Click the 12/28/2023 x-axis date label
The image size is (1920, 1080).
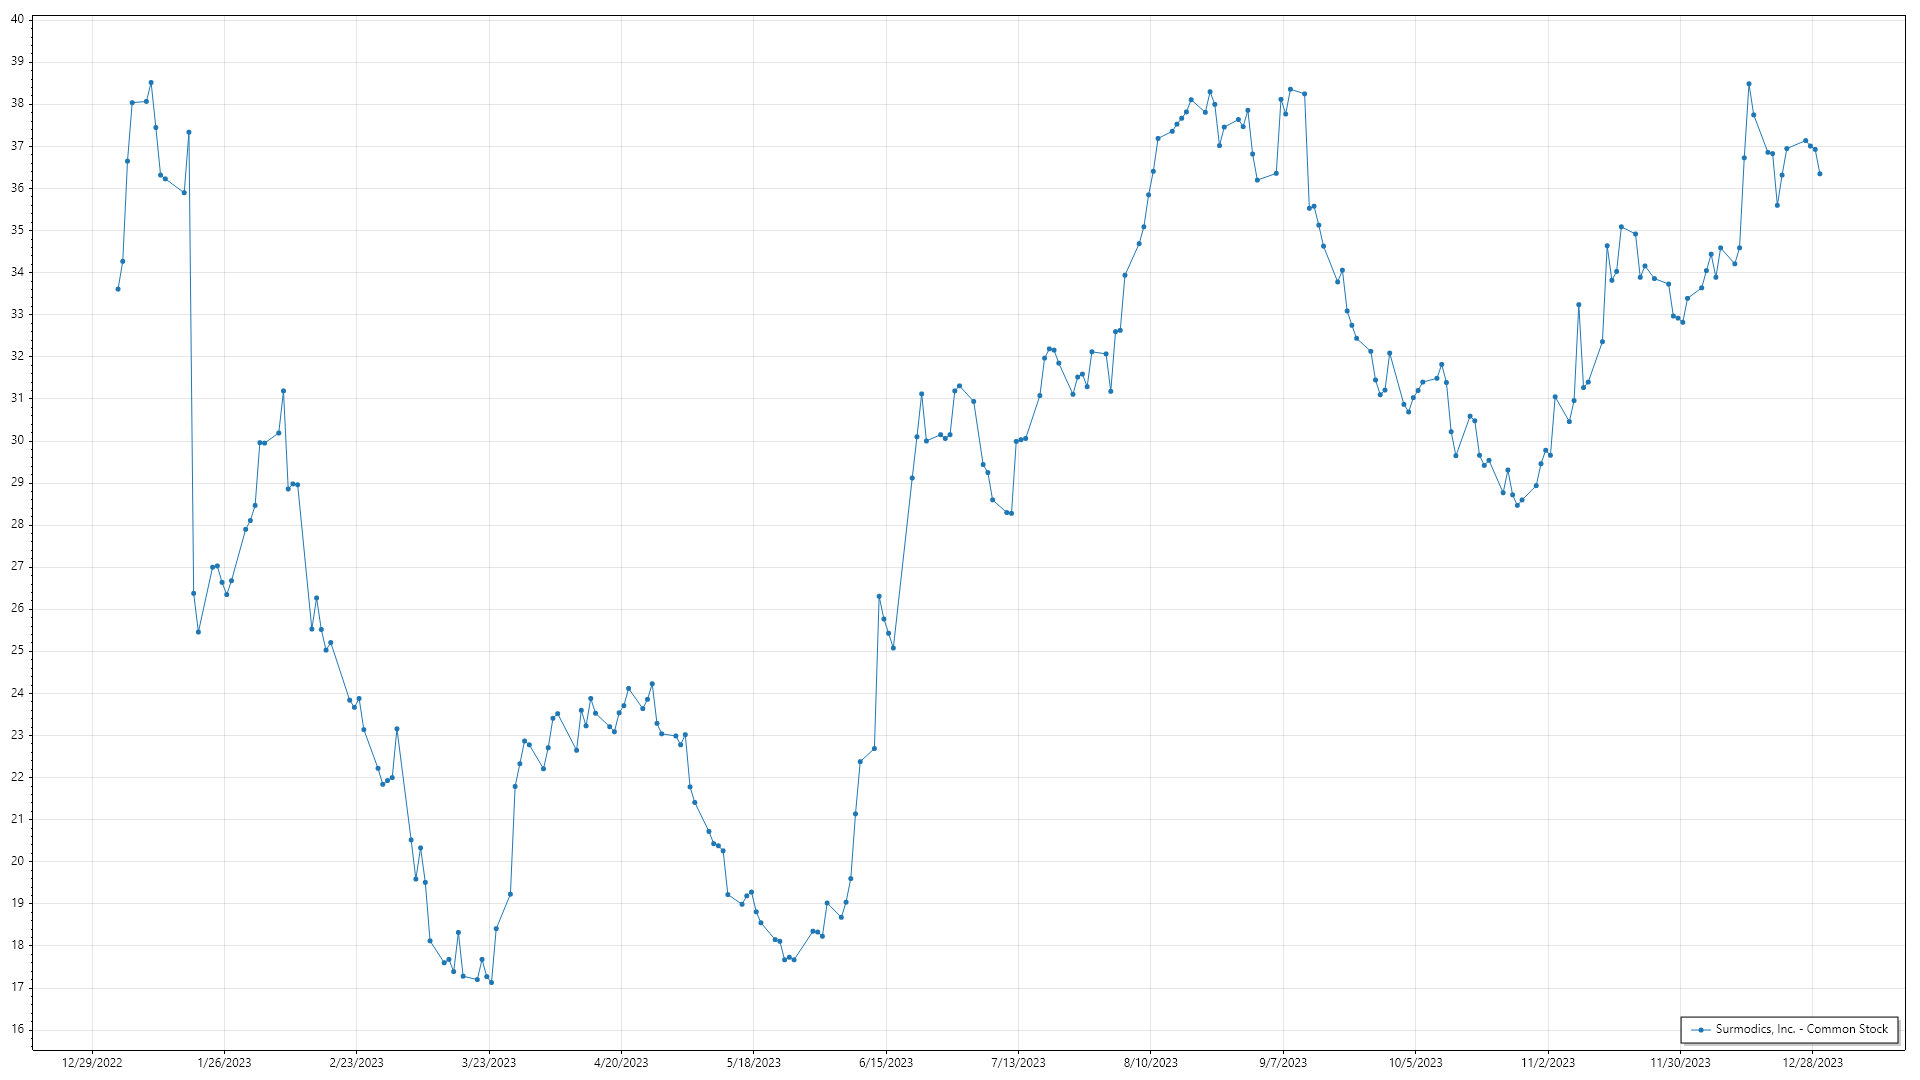pos(1812,1063)
